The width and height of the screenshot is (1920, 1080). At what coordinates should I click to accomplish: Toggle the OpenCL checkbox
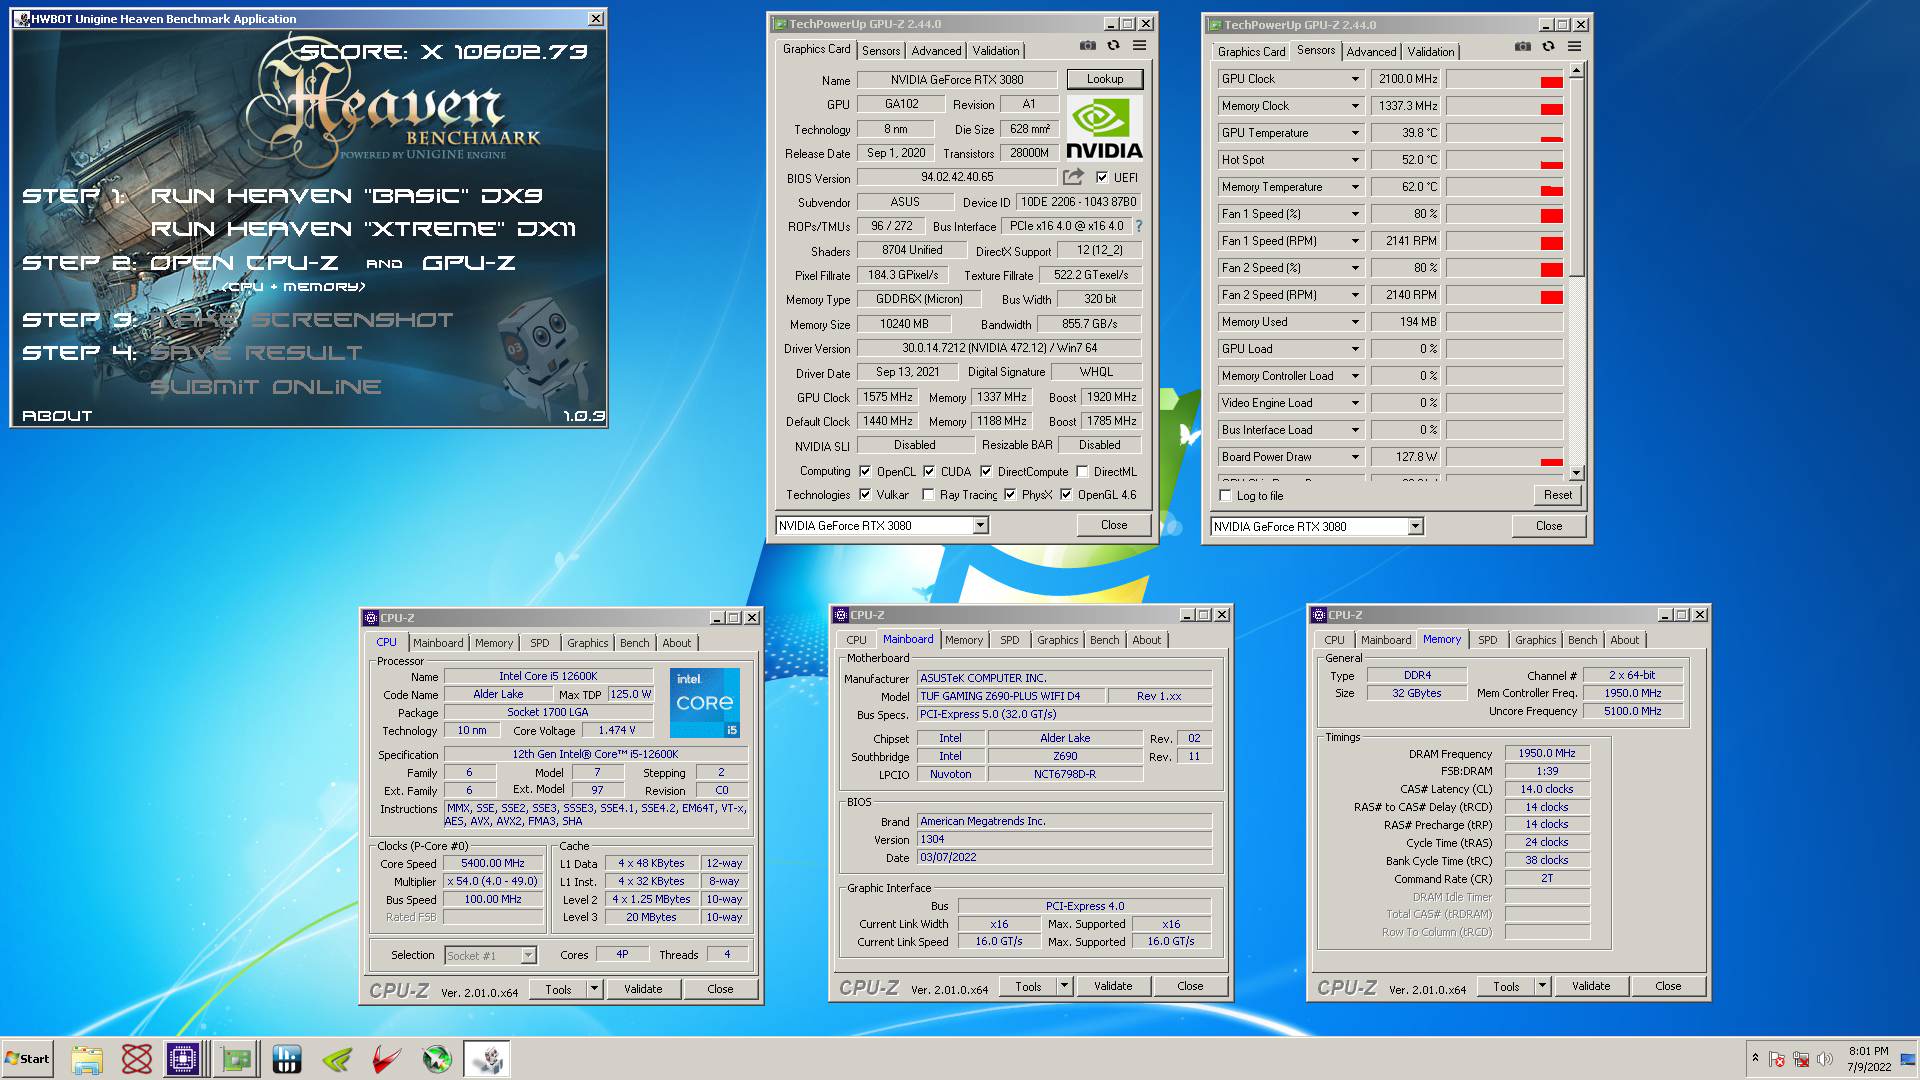coord(865,471)
